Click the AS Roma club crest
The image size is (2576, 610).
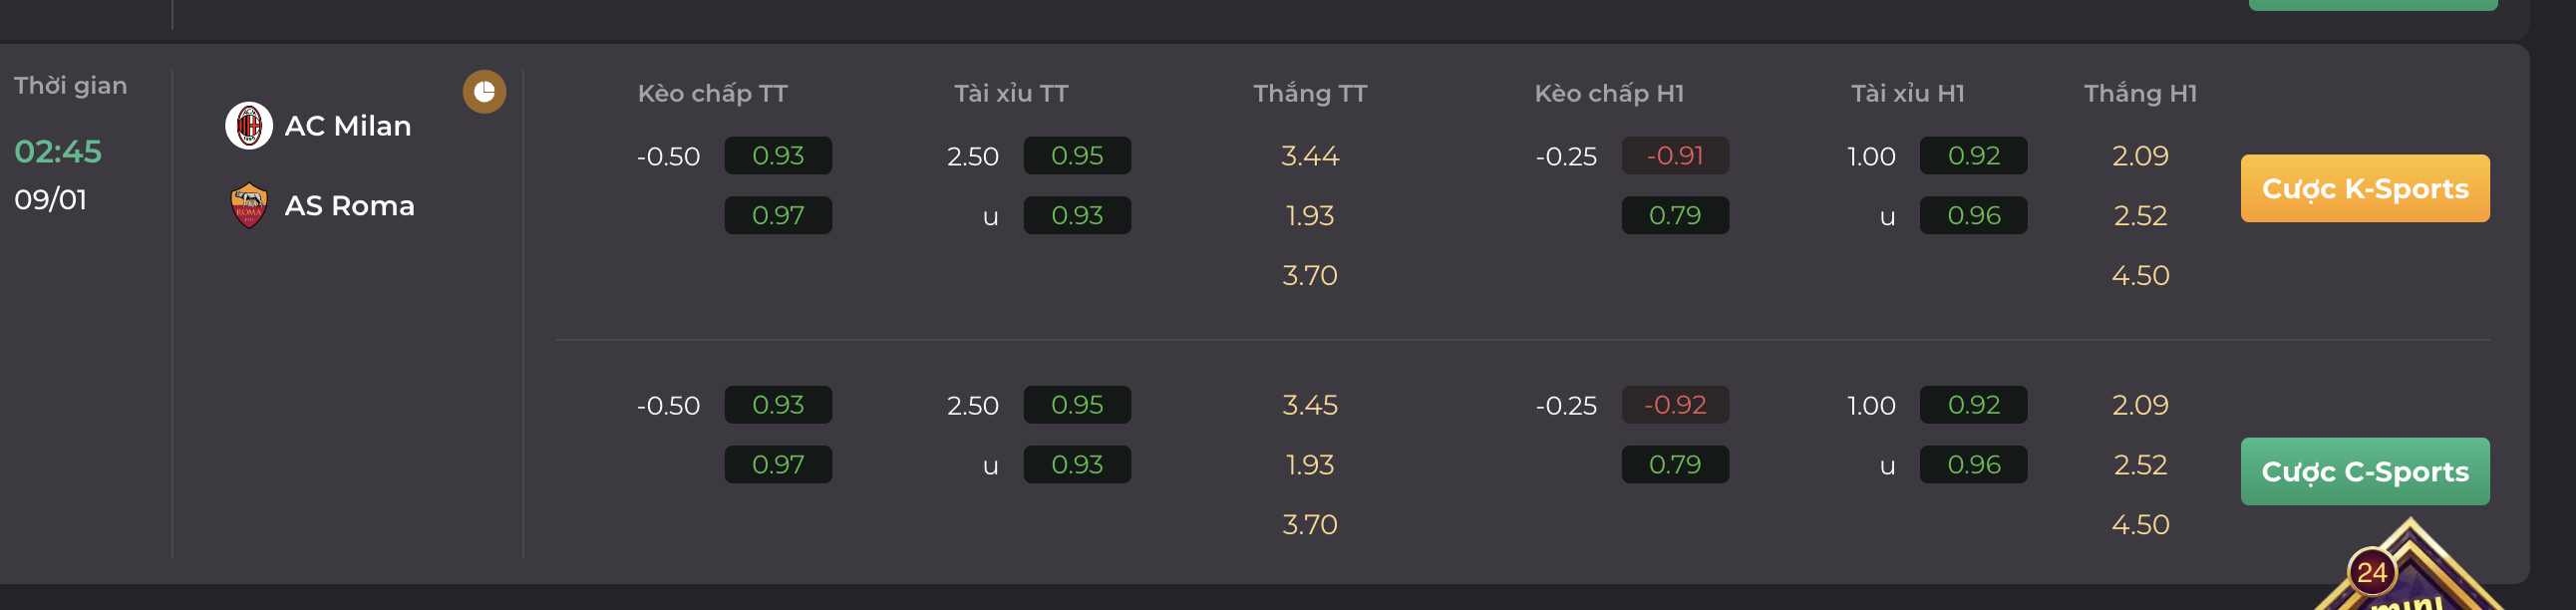point(249,206)
